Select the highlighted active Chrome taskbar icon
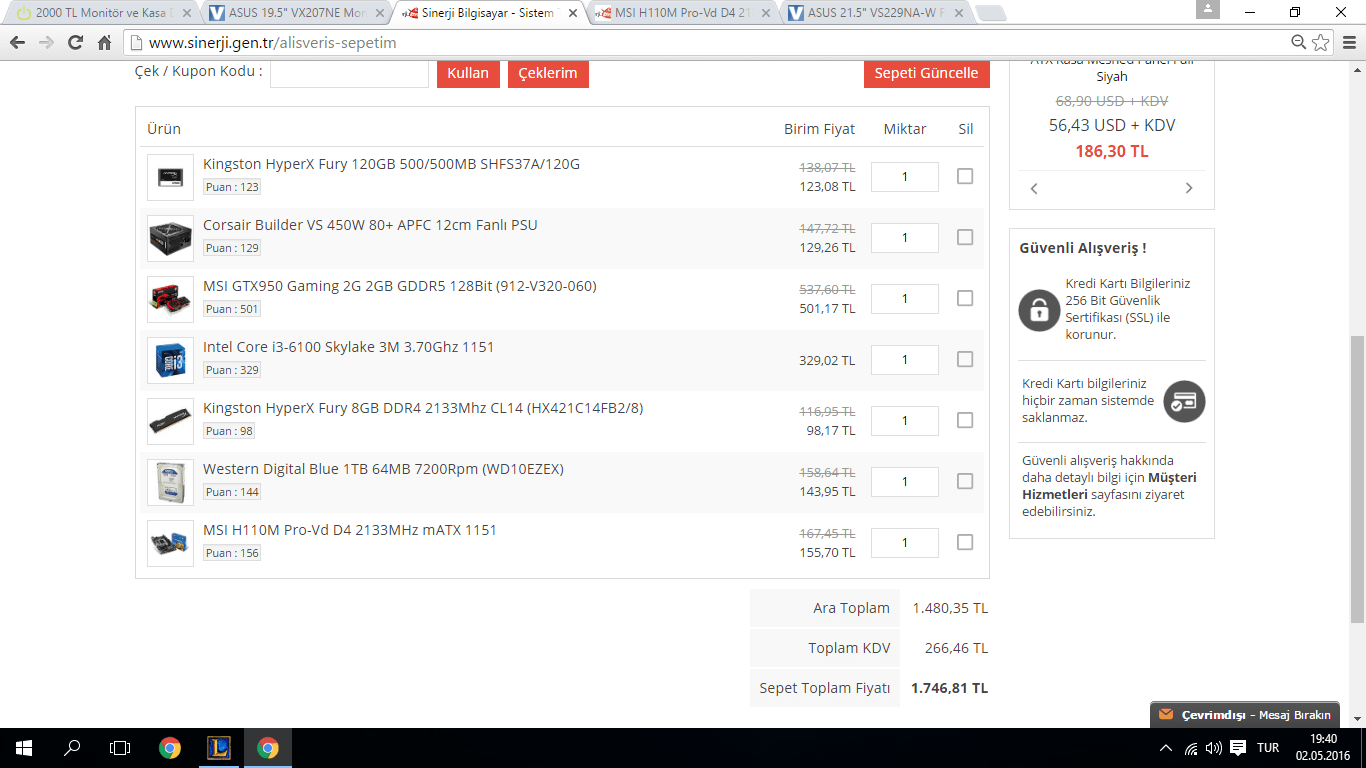 click(x=267, y=747)
